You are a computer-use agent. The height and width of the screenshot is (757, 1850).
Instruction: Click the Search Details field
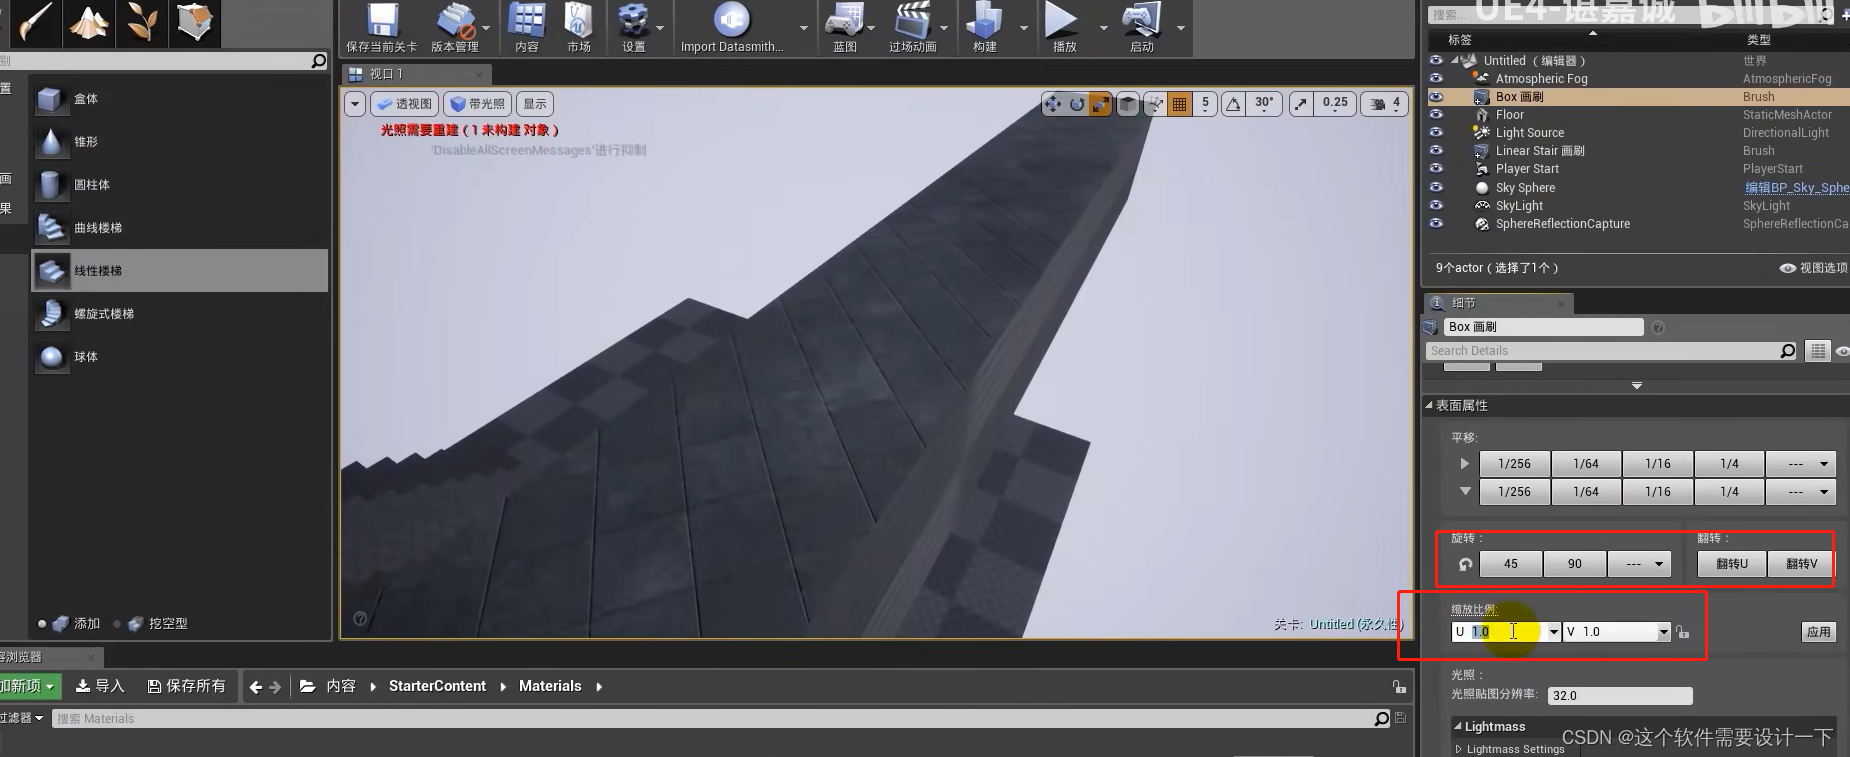click(1611, 351)
